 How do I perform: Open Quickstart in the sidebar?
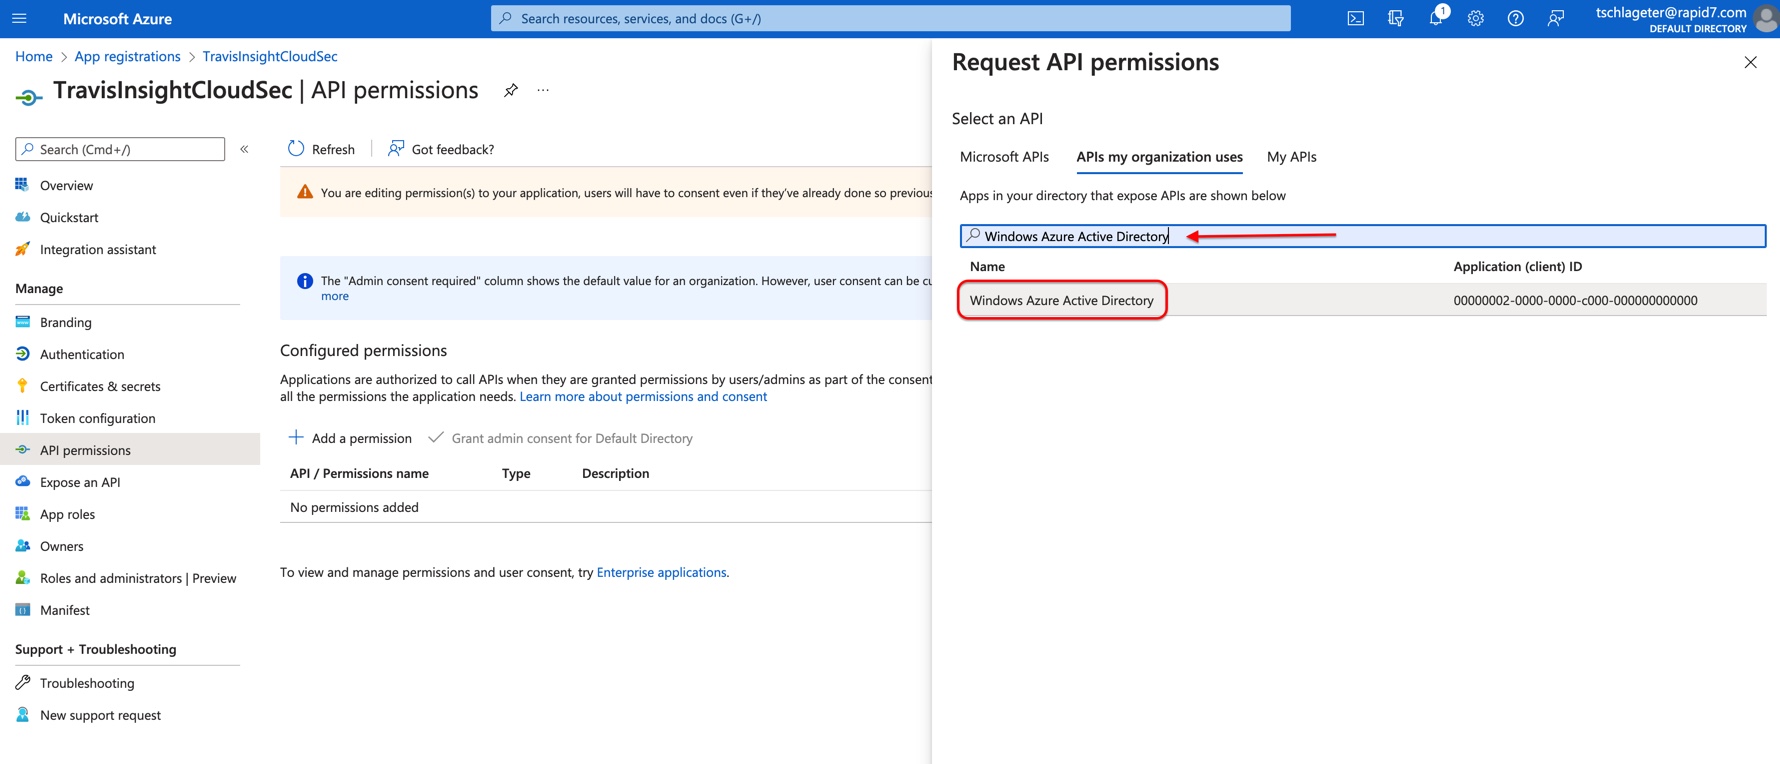[x=69, y=217]
